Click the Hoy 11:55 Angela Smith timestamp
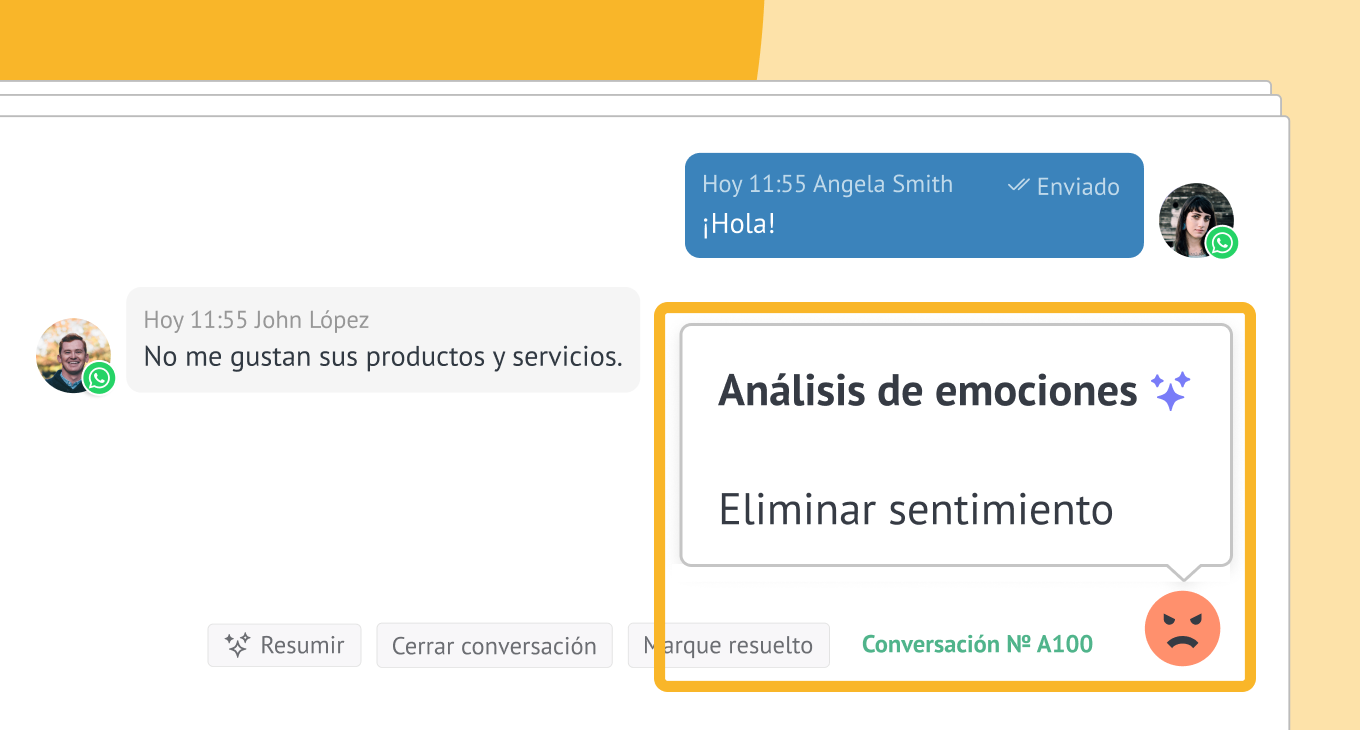 click(827, 184)
